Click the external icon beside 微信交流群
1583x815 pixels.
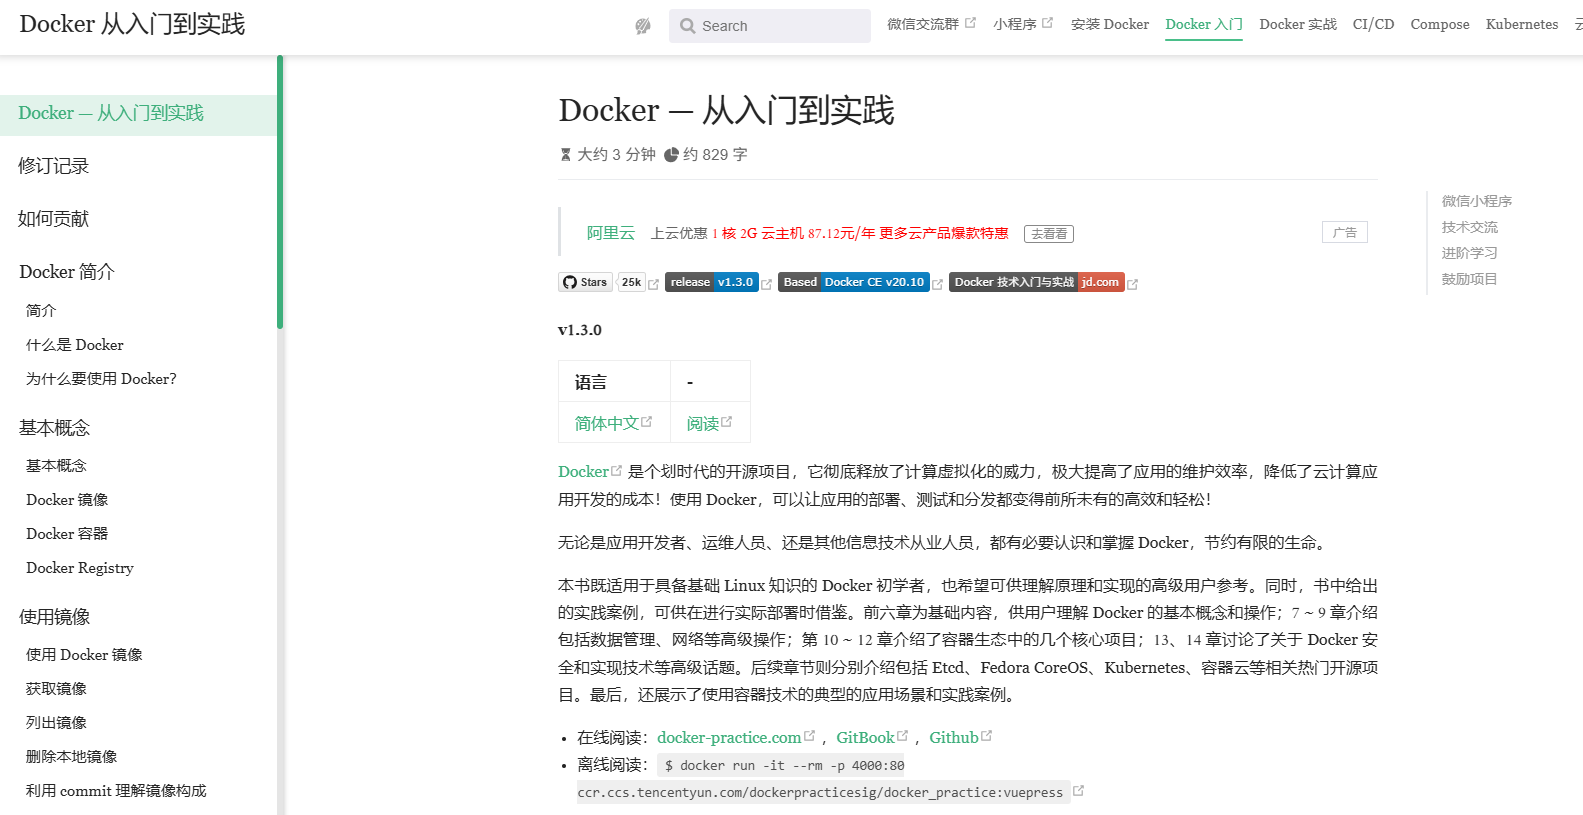[970, 22]
